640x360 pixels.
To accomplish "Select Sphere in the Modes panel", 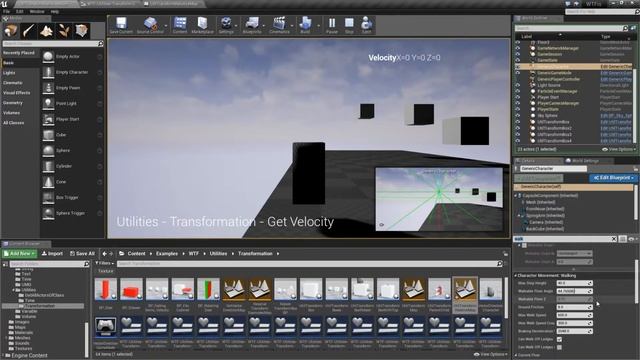I will pos(72,150).
